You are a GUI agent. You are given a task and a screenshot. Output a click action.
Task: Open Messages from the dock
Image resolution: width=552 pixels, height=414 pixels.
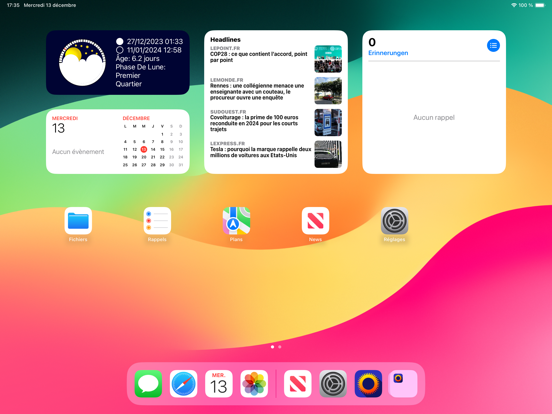click(148, 384)
